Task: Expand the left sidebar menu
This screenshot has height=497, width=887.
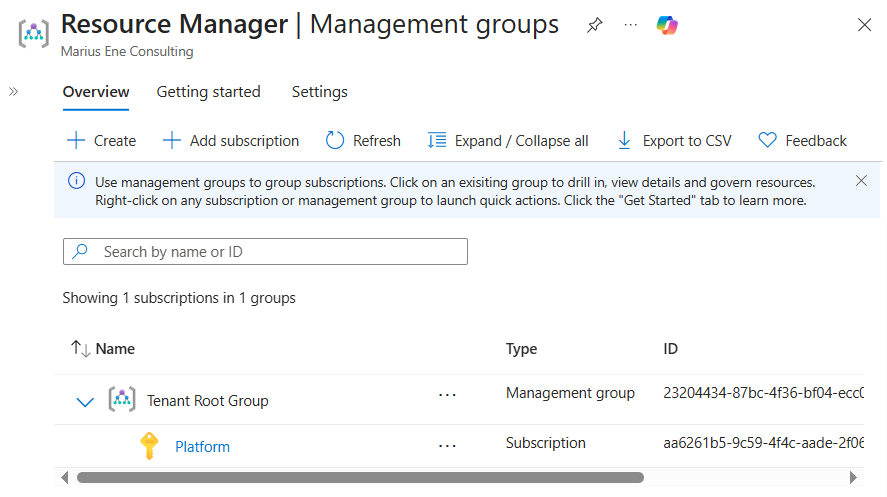Action: (x=14, y=91)
